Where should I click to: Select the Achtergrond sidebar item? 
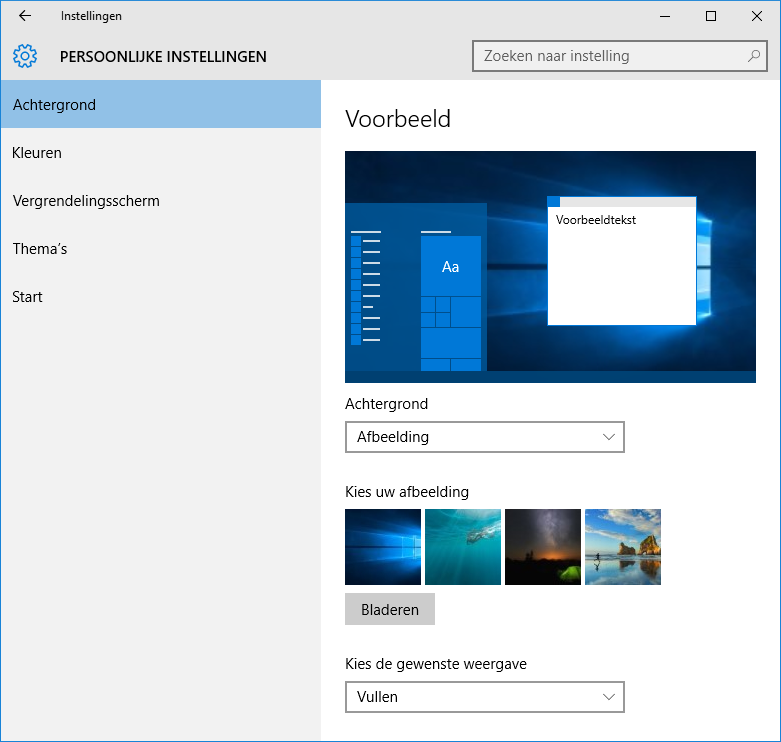[160, 105]
